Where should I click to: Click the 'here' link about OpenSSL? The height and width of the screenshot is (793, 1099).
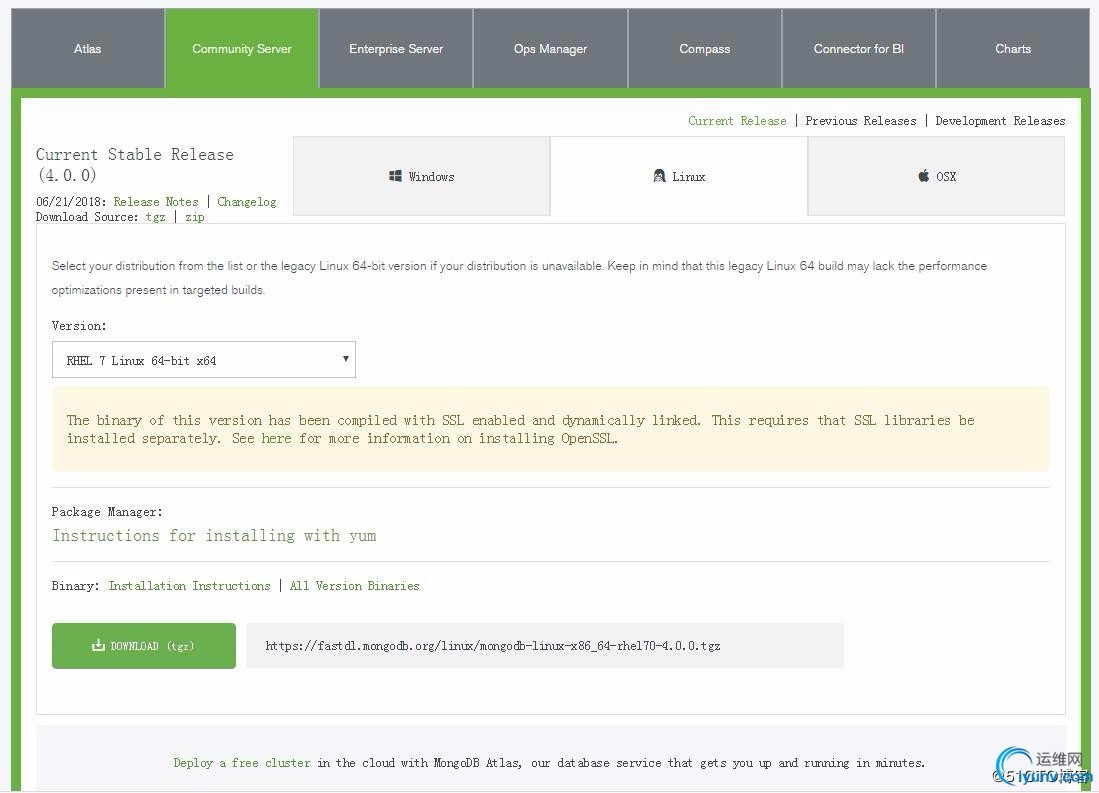(x=276, y=438)
